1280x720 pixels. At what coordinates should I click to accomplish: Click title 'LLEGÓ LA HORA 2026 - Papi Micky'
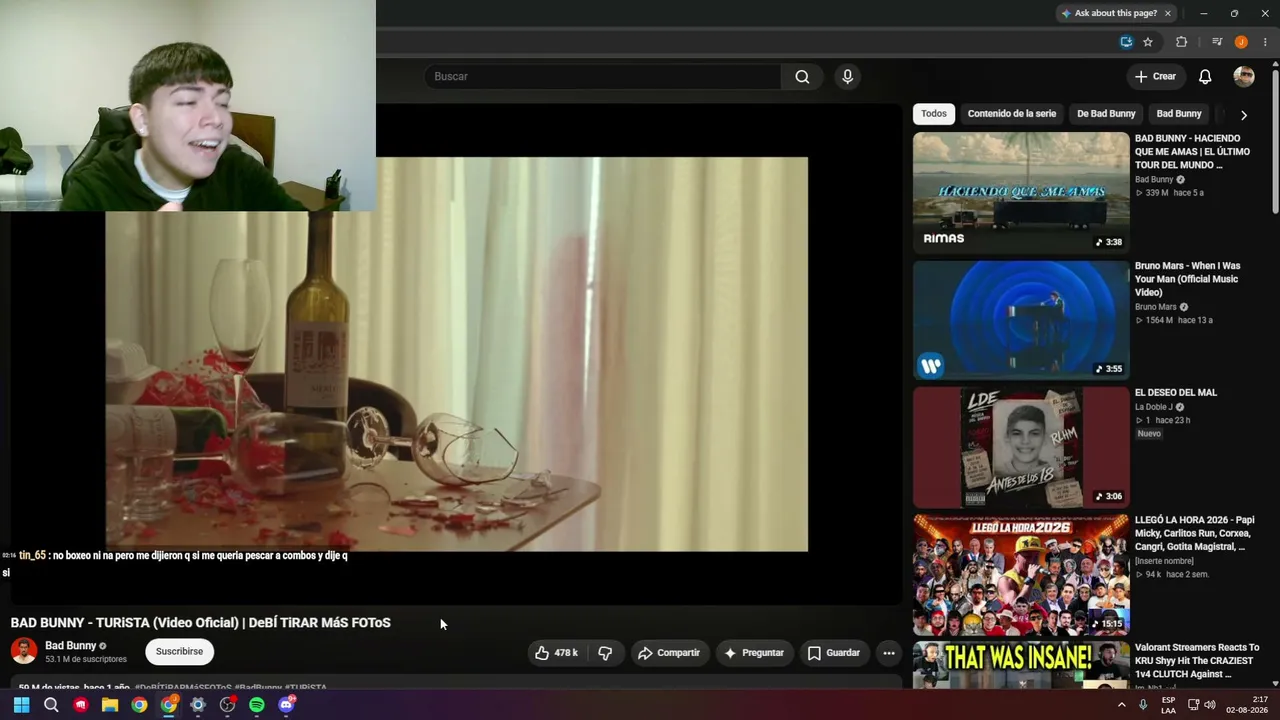[x=1195, y=534]
